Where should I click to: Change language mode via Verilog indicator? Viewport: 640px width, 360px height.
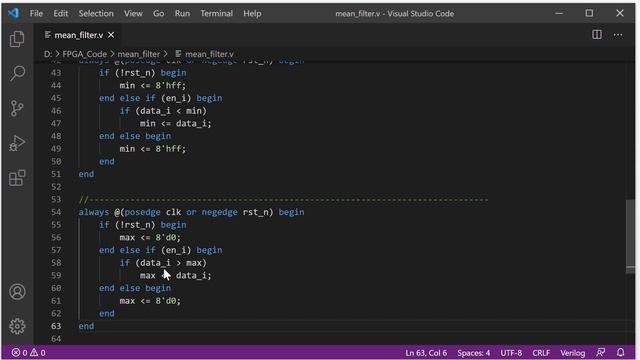pyautogui.click(x=573, y=353)
